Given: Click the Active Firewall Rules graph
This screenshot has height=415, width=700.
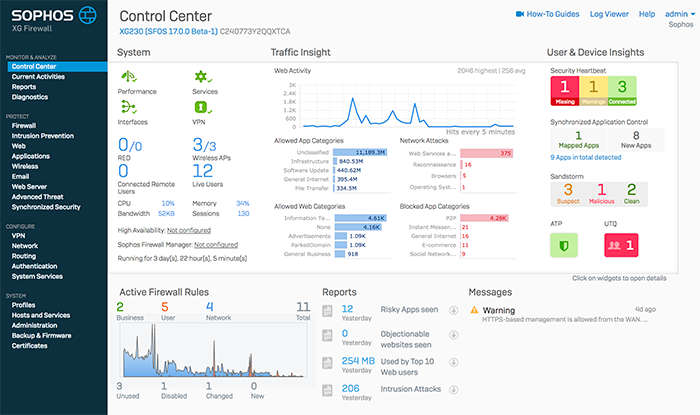Looking at the screenshot, I should (213, 350).
